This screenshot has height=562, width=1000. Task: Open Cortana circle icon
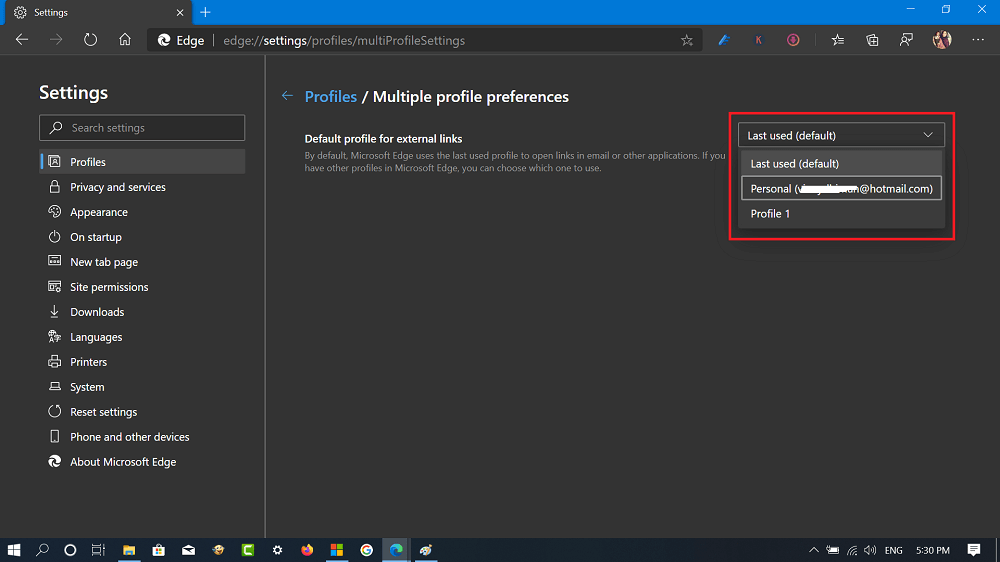point(70,550)
